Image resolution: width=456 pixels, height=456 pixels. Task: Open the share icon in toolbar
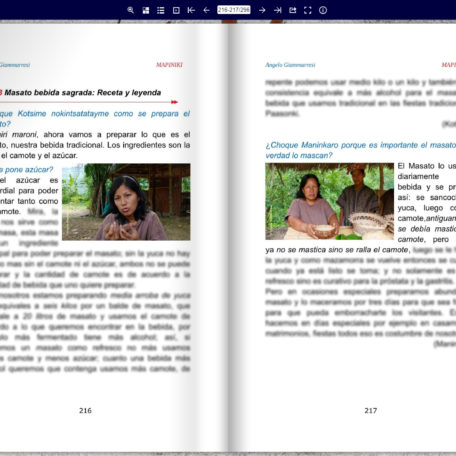coord(293,10)
